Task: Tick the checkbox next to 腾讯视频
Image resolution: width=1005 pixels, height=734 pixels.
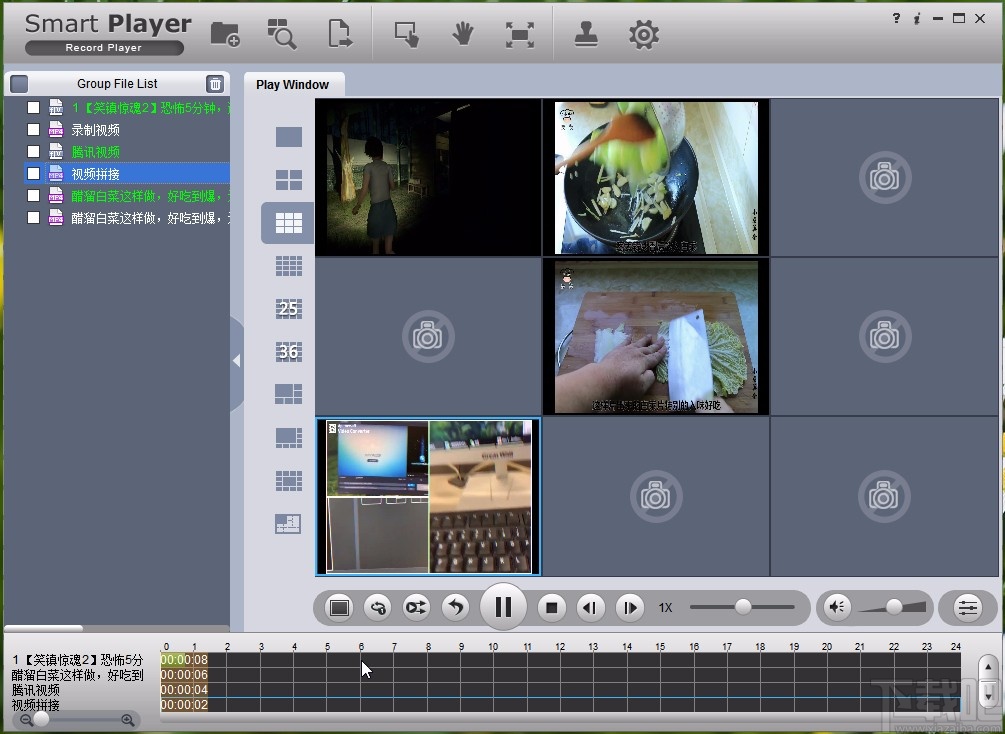Action: point(33,152)
